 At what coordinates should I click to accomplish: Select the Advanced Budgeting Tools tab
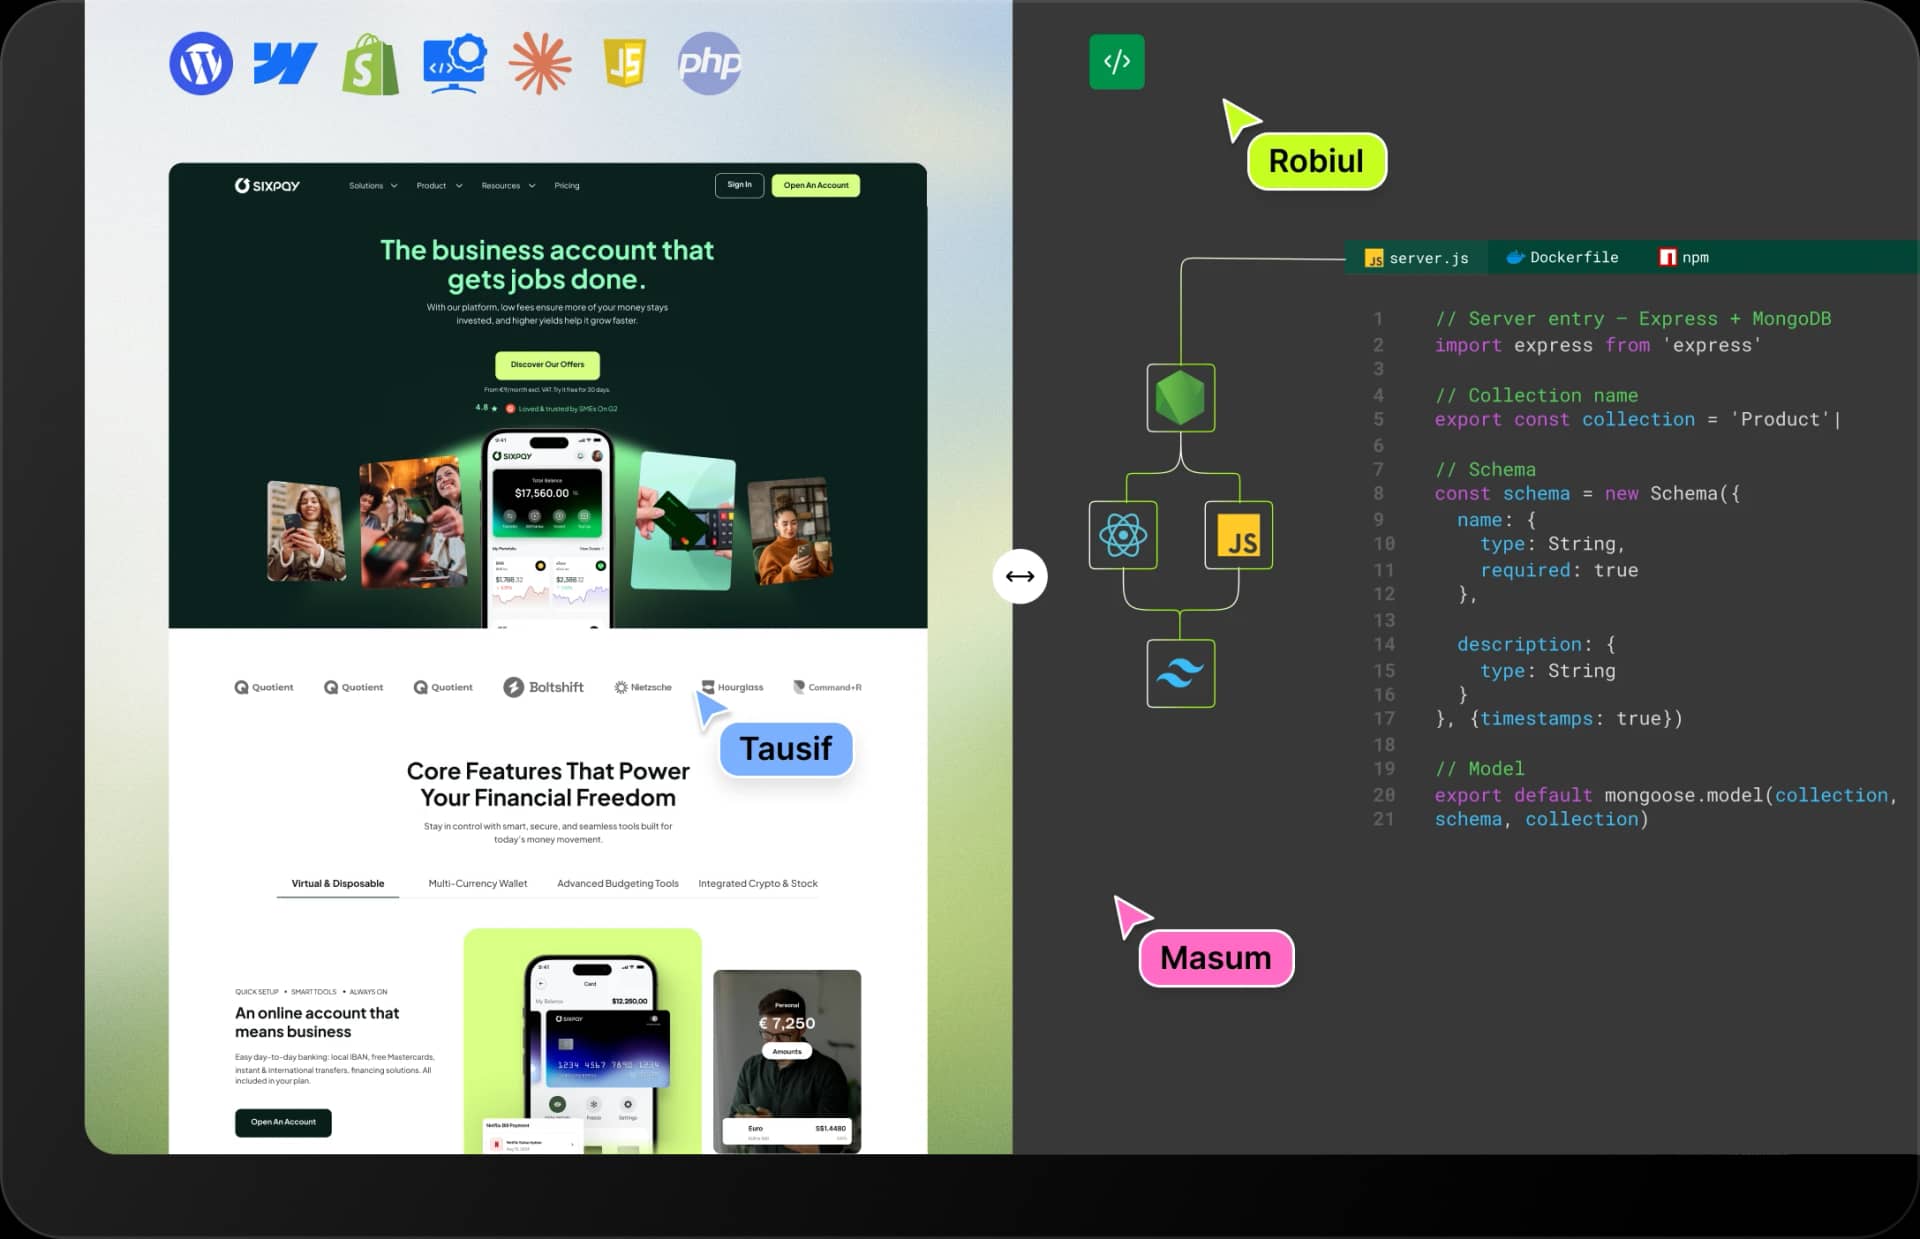click(618, 884)
